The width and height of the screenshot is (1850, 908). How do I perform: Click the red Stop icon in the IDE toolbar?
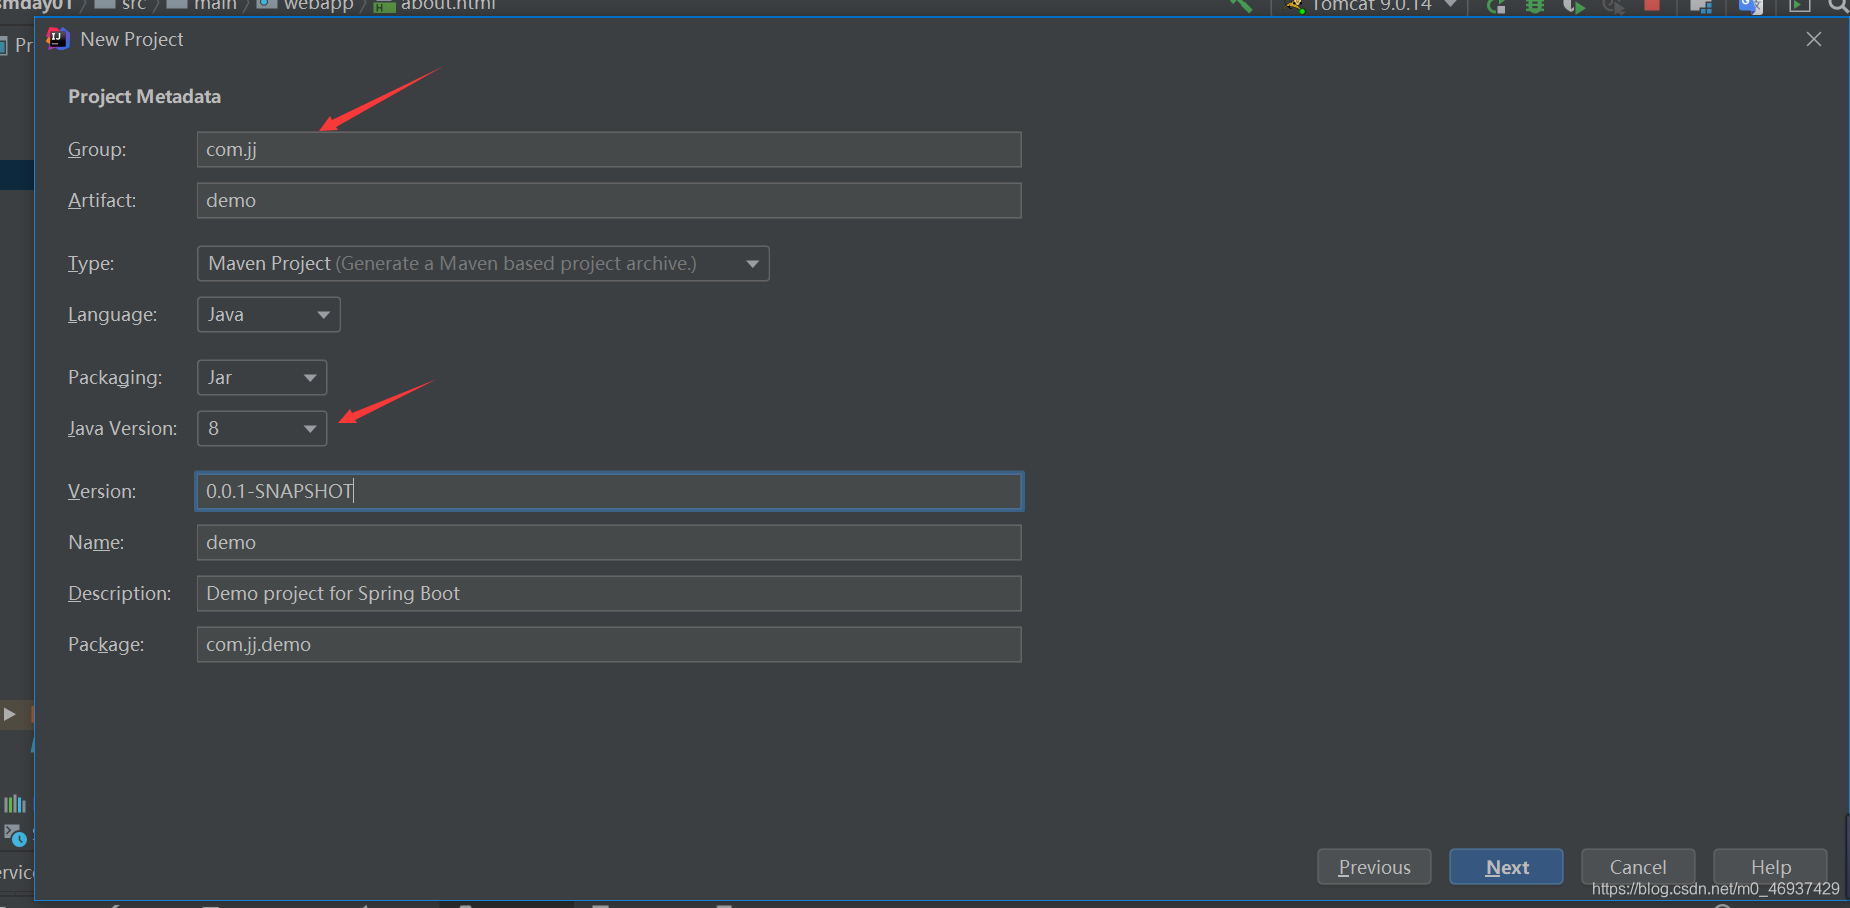pos(1652,5)
